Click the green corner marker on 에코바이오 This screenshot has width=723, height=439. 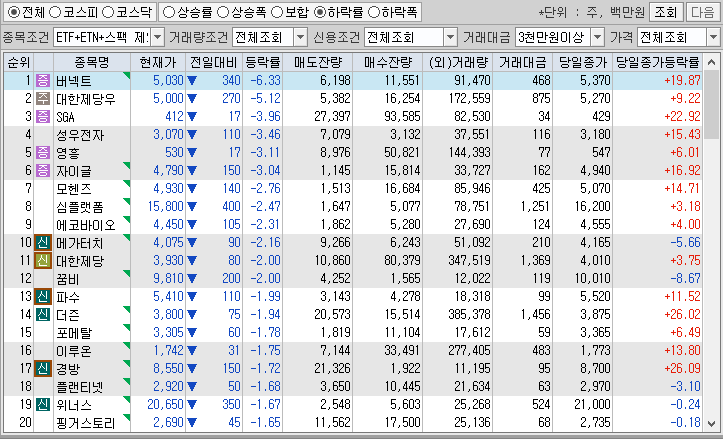(127, 220)
